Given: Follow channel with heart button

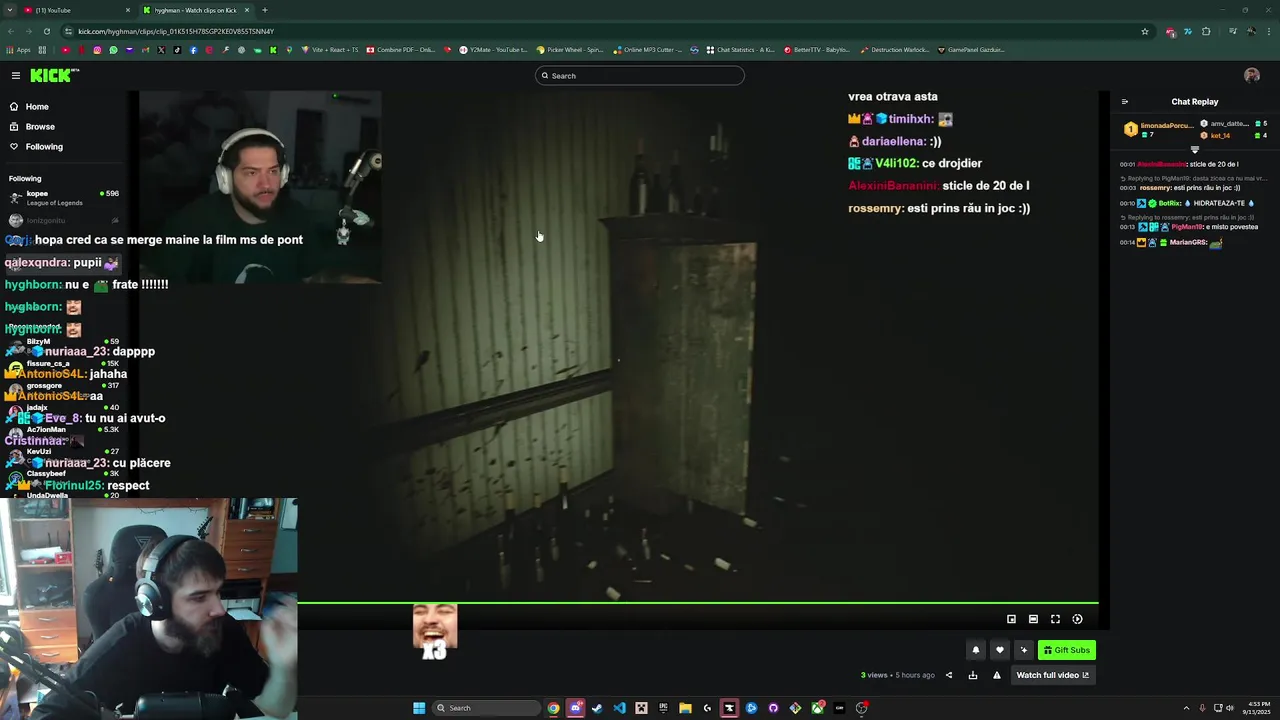Looking at the screenshot, I should [x=999, y=650].
